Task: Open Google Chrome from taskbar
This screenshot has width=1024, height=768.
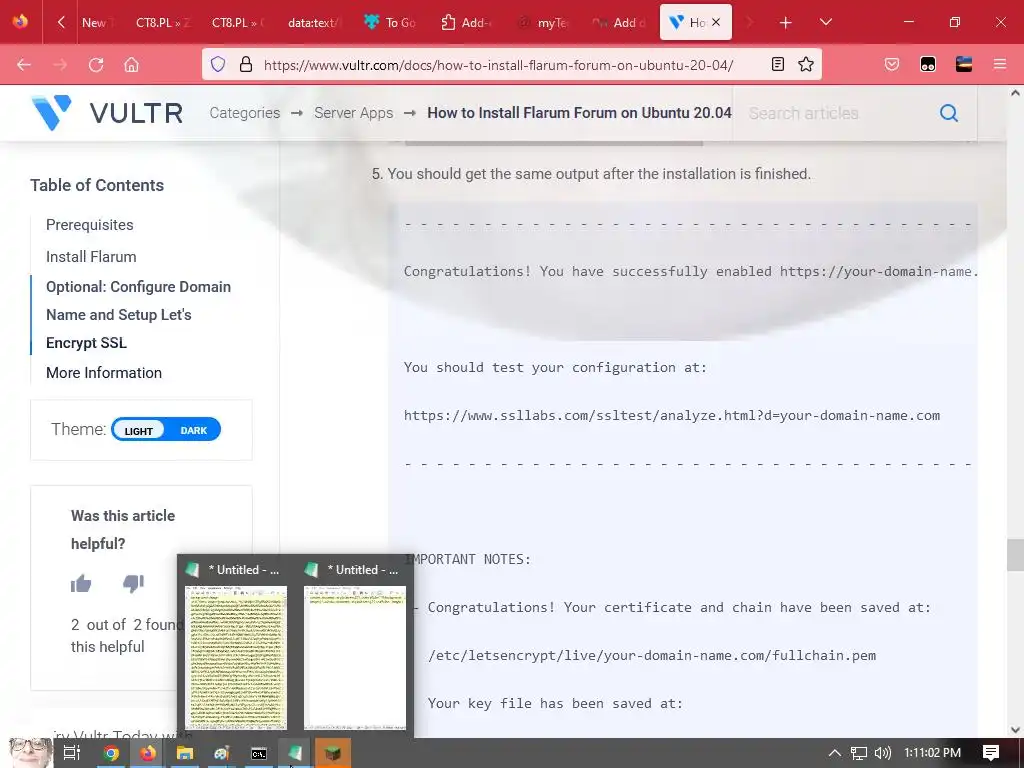Action: pos(111,753)
